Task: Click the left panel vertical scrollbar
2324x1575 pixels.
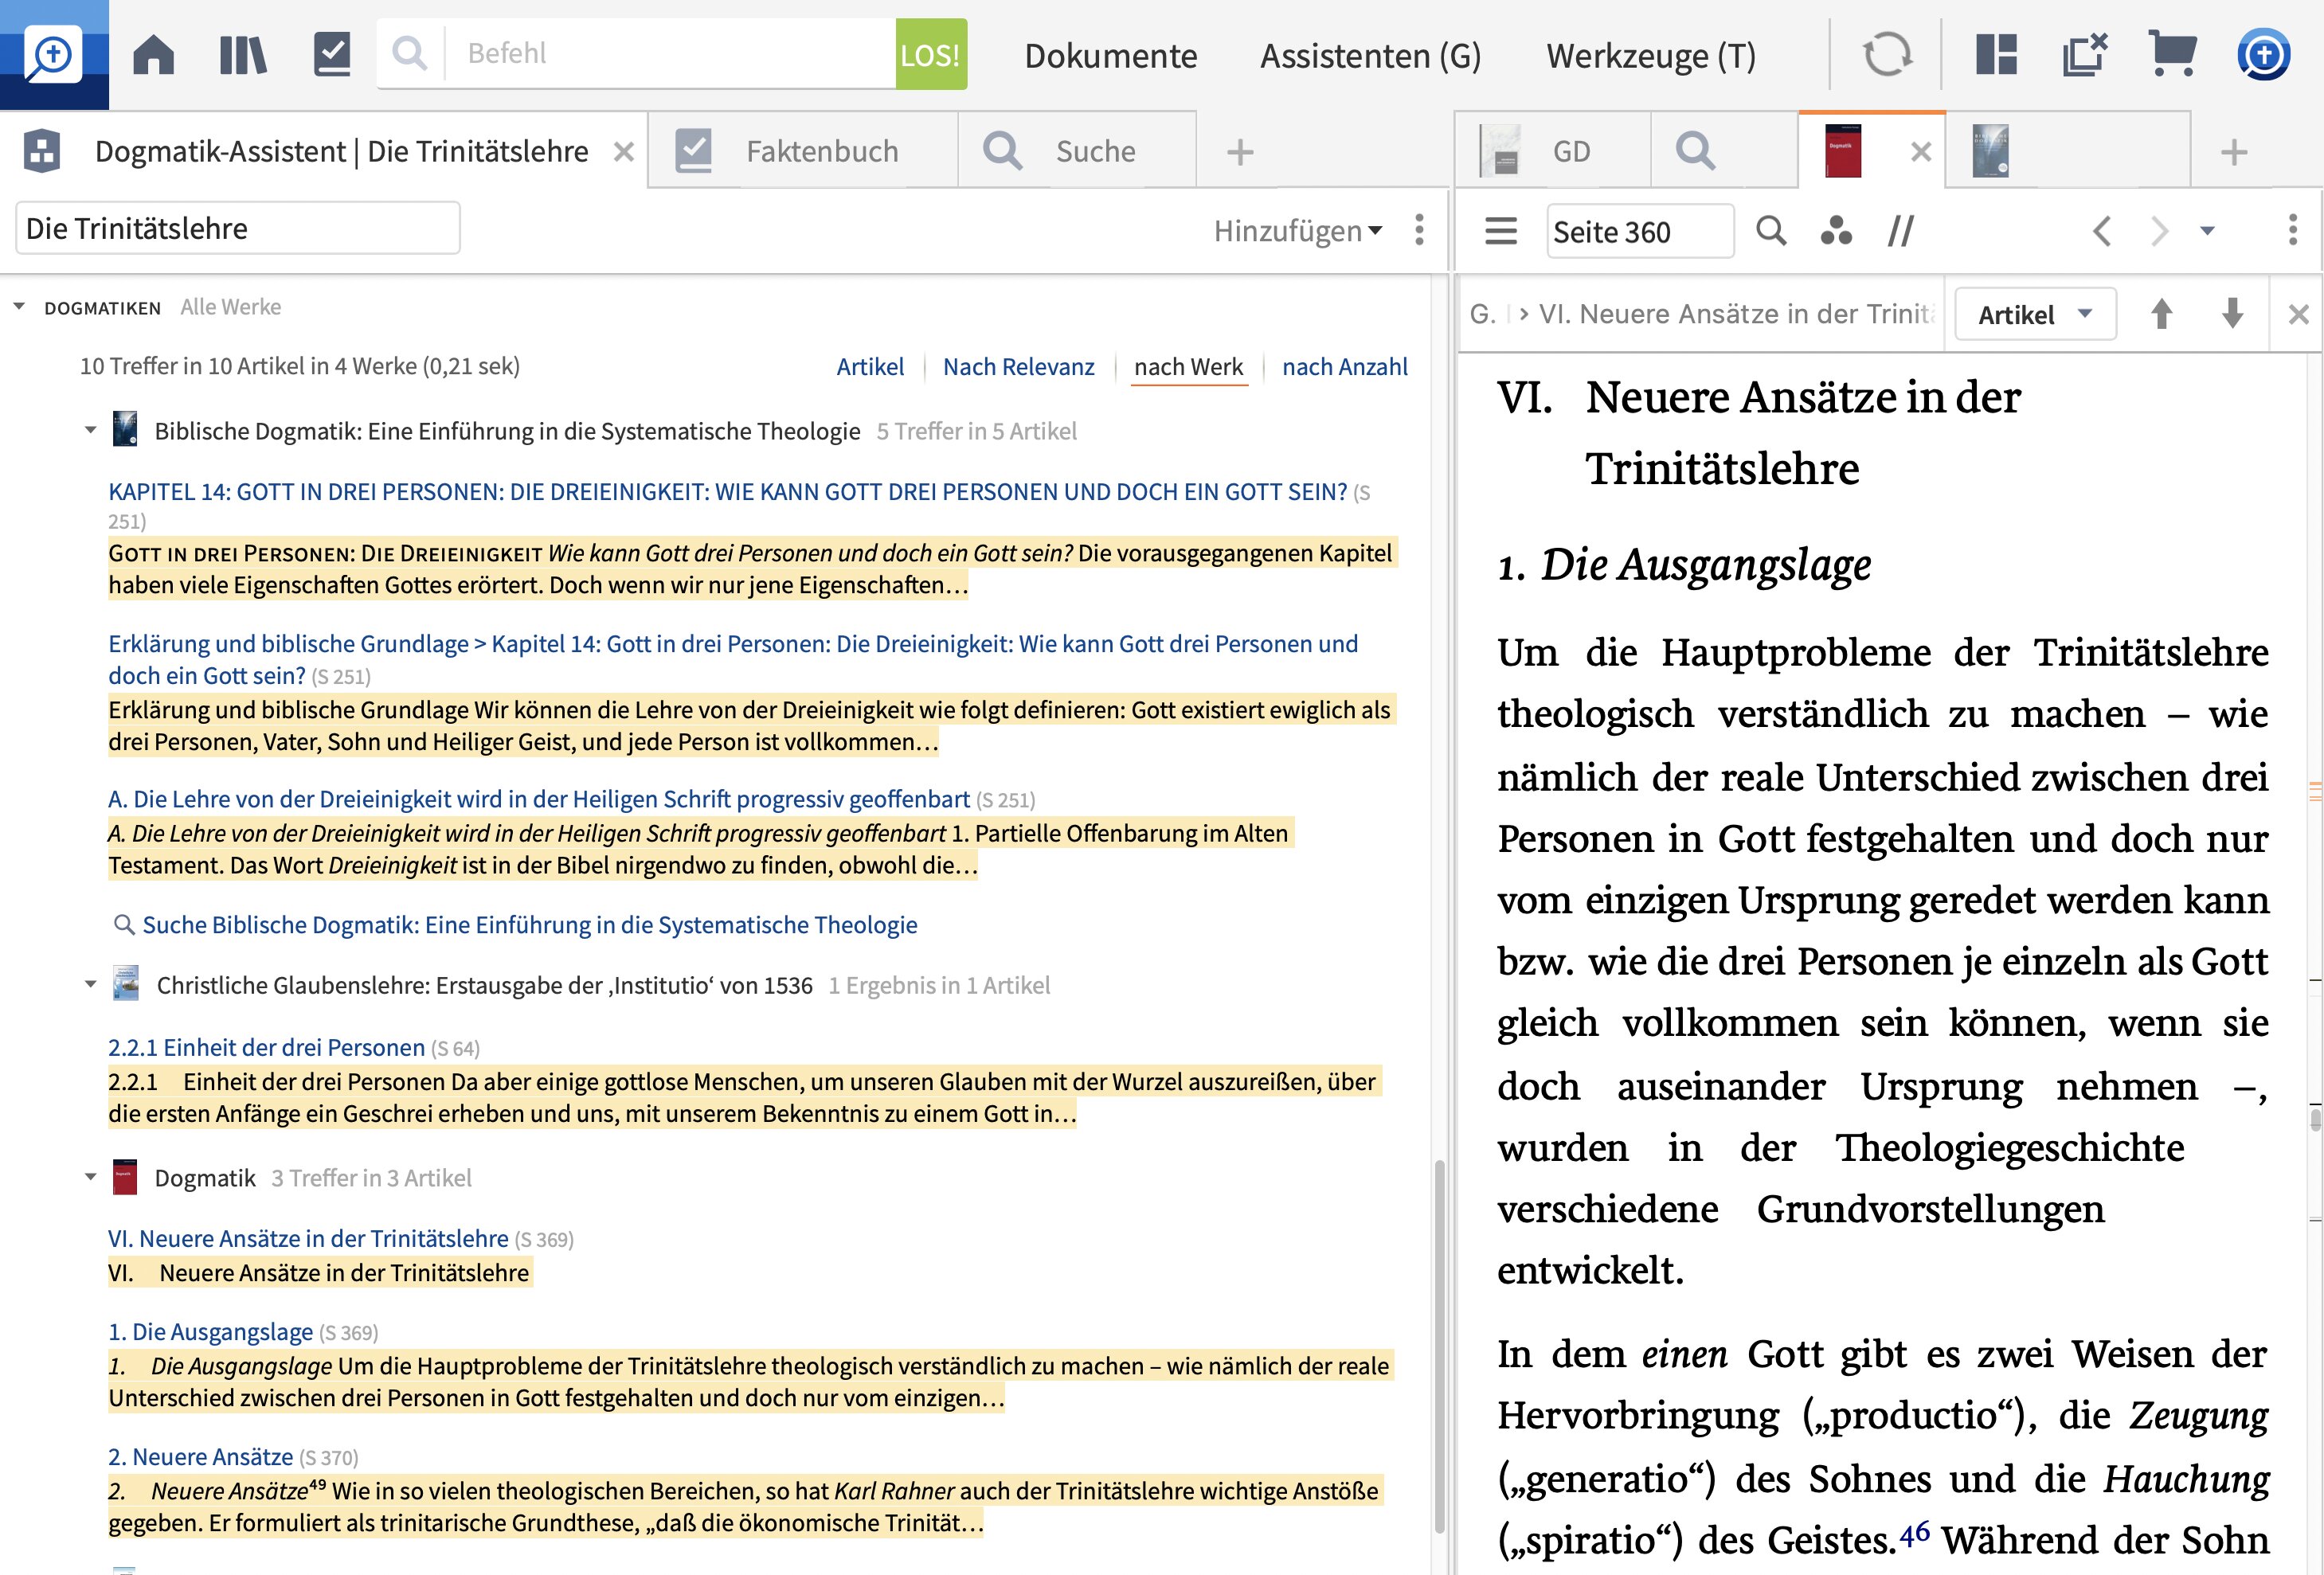Action: pyautogui.click(x=1439, y=1345)
